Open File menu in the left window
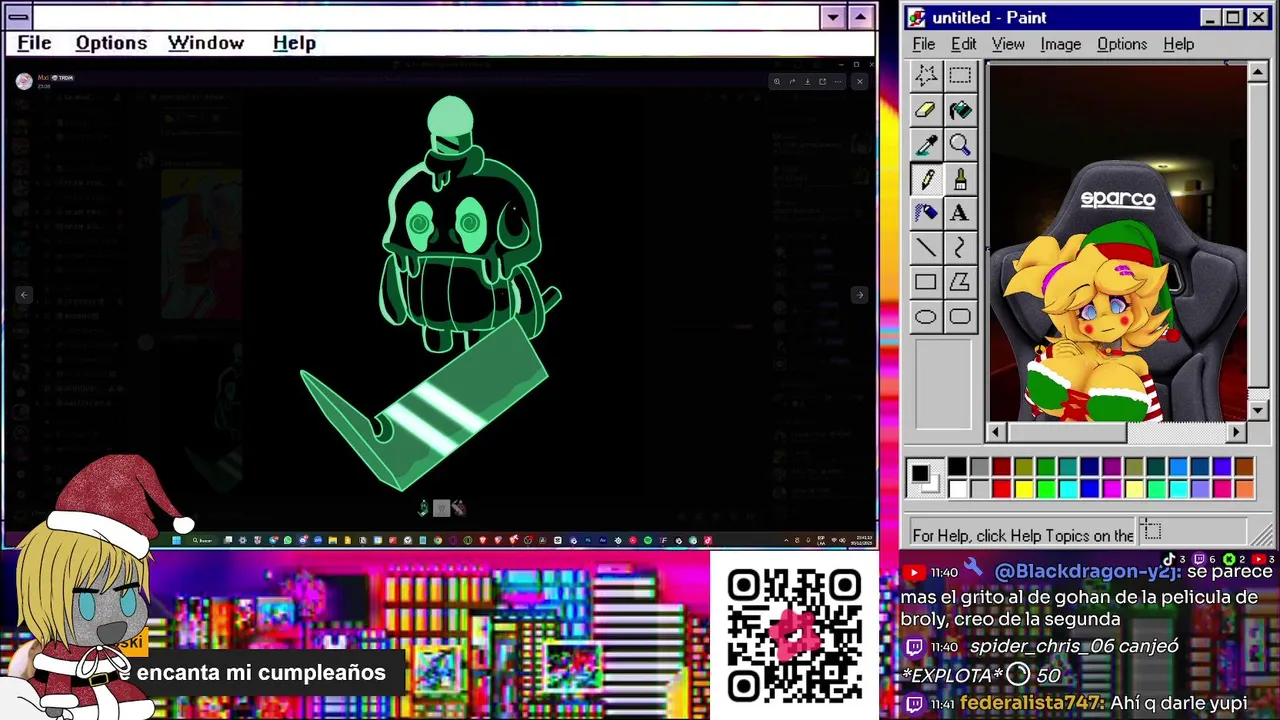This screenshot has width=1280, height=720. pos(34,43)
